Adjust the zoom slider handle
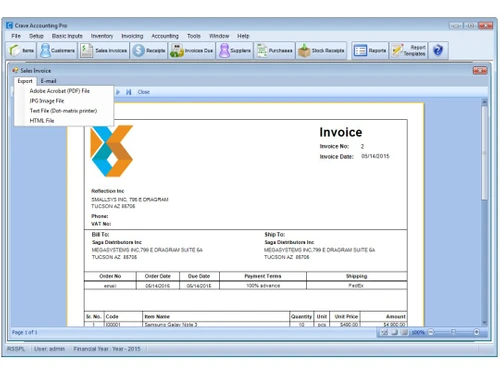Screen dimensions: 500x375 453,332
